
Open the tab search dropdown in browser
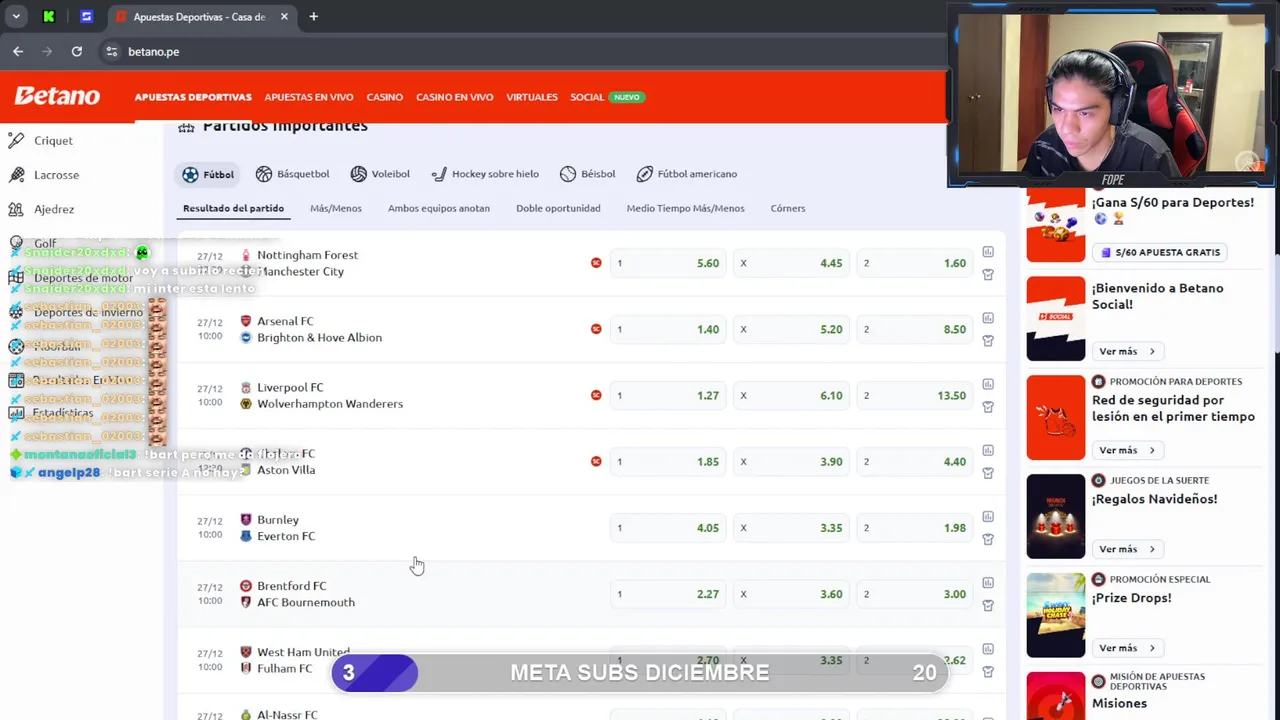click(x=16, y=17)
